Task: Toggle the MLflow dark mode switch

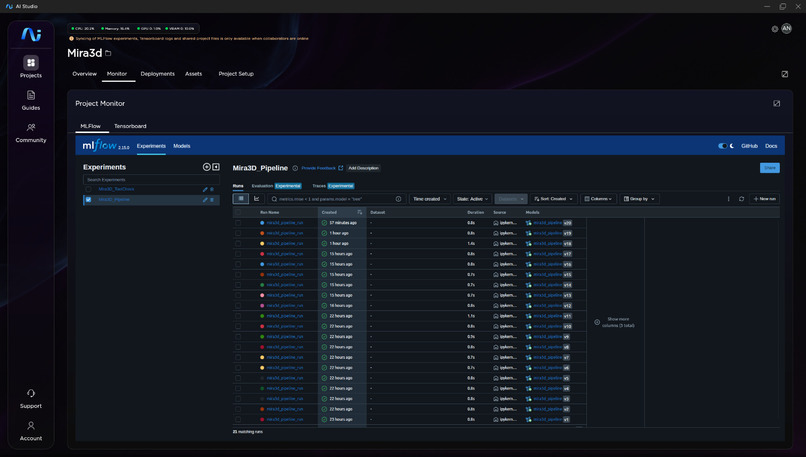Action: click(x=723, y=146)
